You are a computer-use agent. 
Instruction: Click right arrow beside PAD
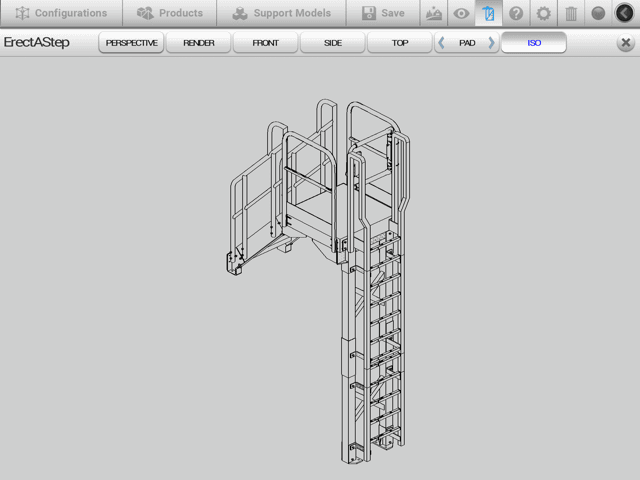coord(491,43)
